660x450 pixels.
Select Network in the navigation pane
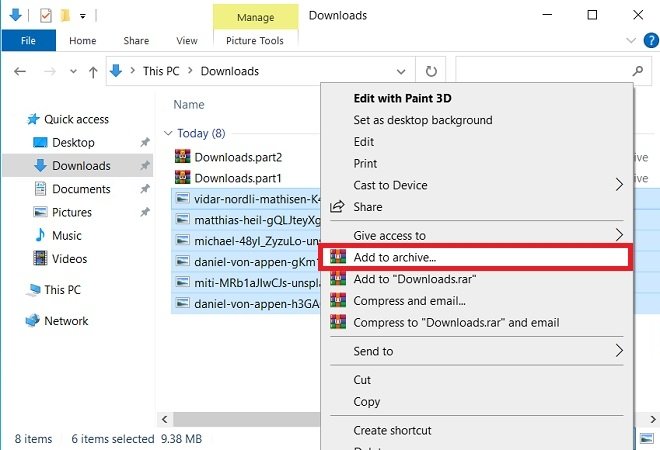pos(66,321)
